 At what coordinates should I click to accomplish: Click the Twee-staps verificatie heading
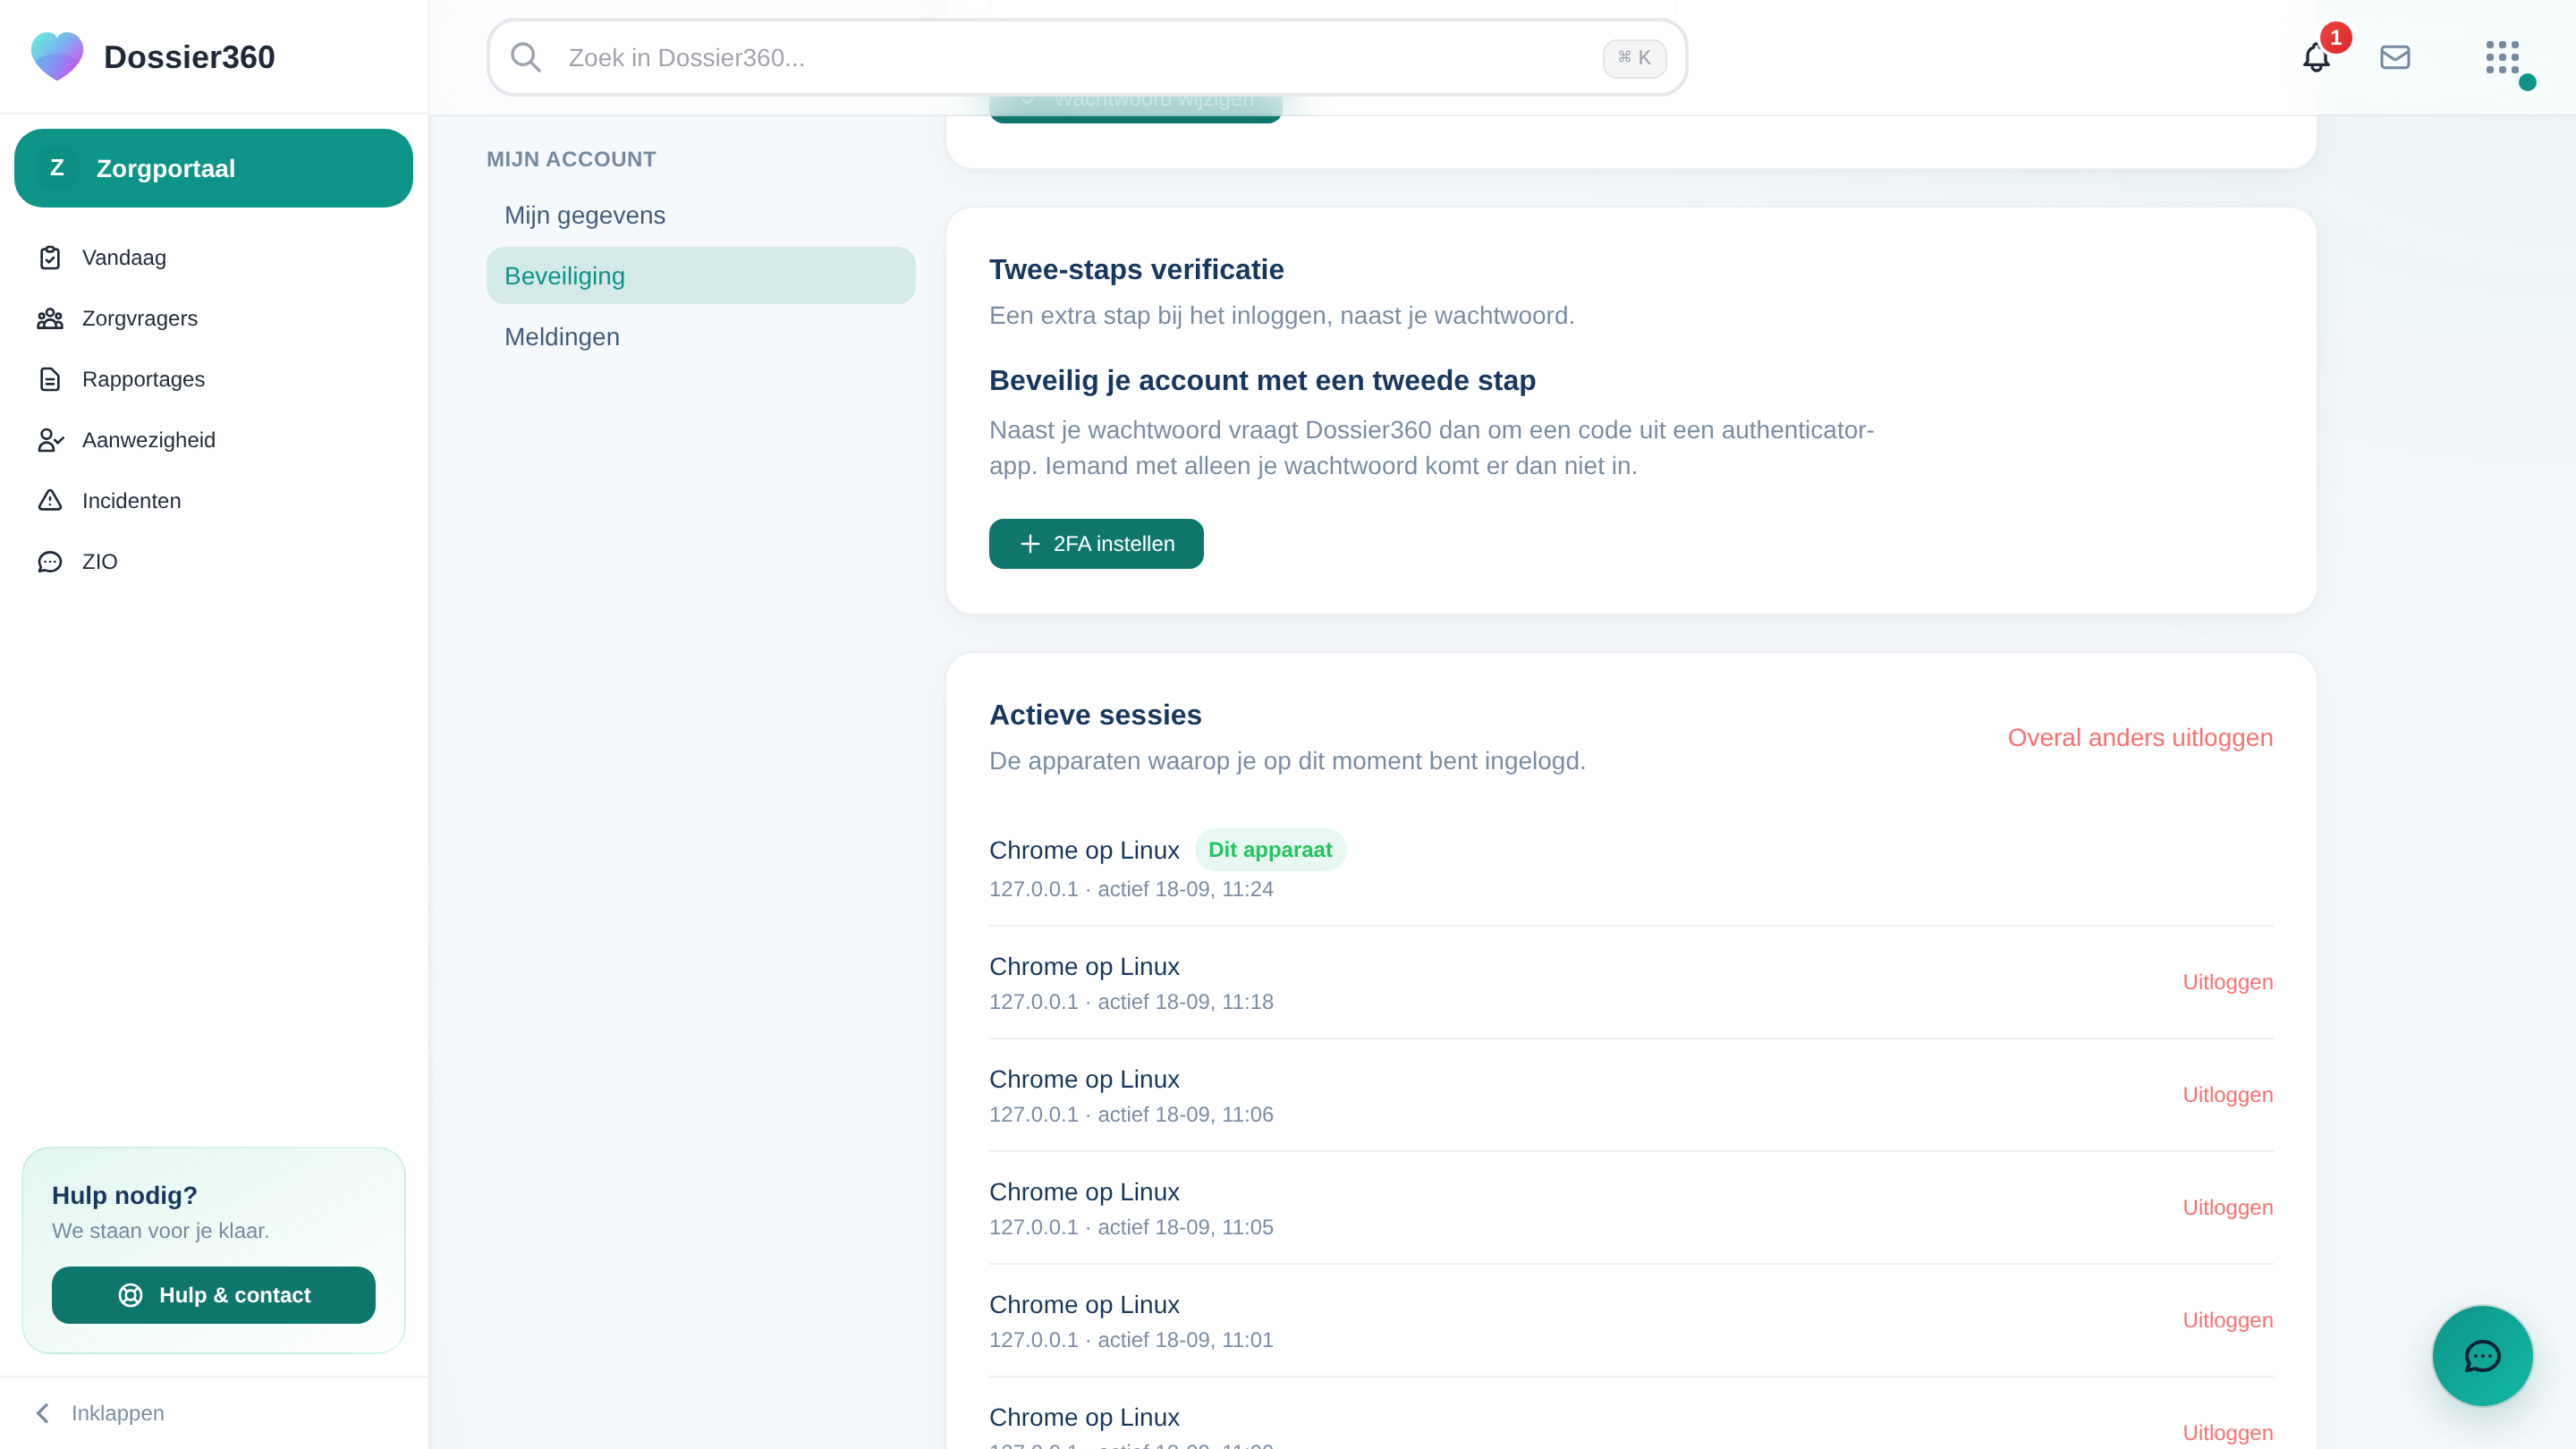pos(1136,270)
